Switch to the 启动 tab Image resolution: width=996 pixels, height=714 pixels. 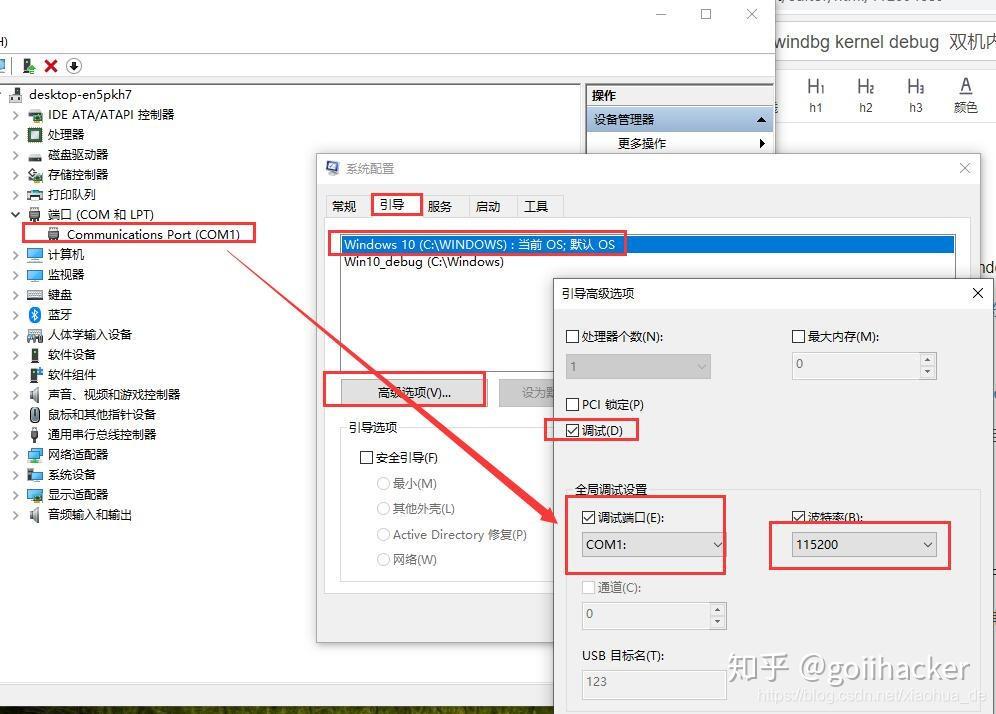point(488,206)
